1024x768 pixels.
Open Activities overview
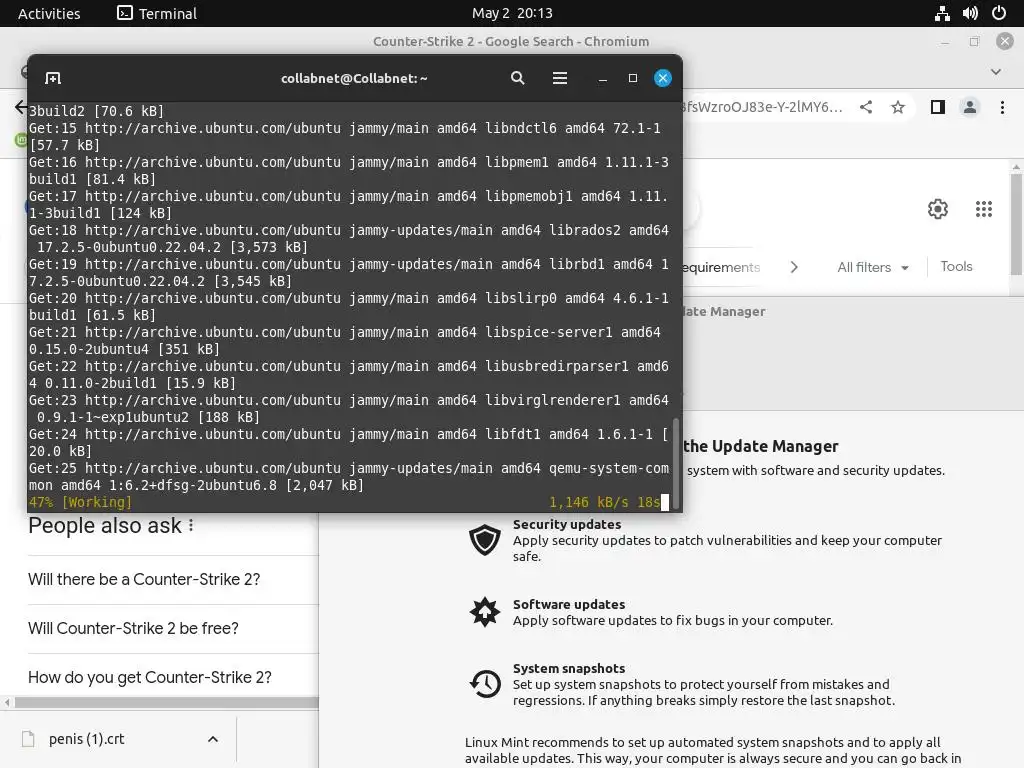click(49, 13)
